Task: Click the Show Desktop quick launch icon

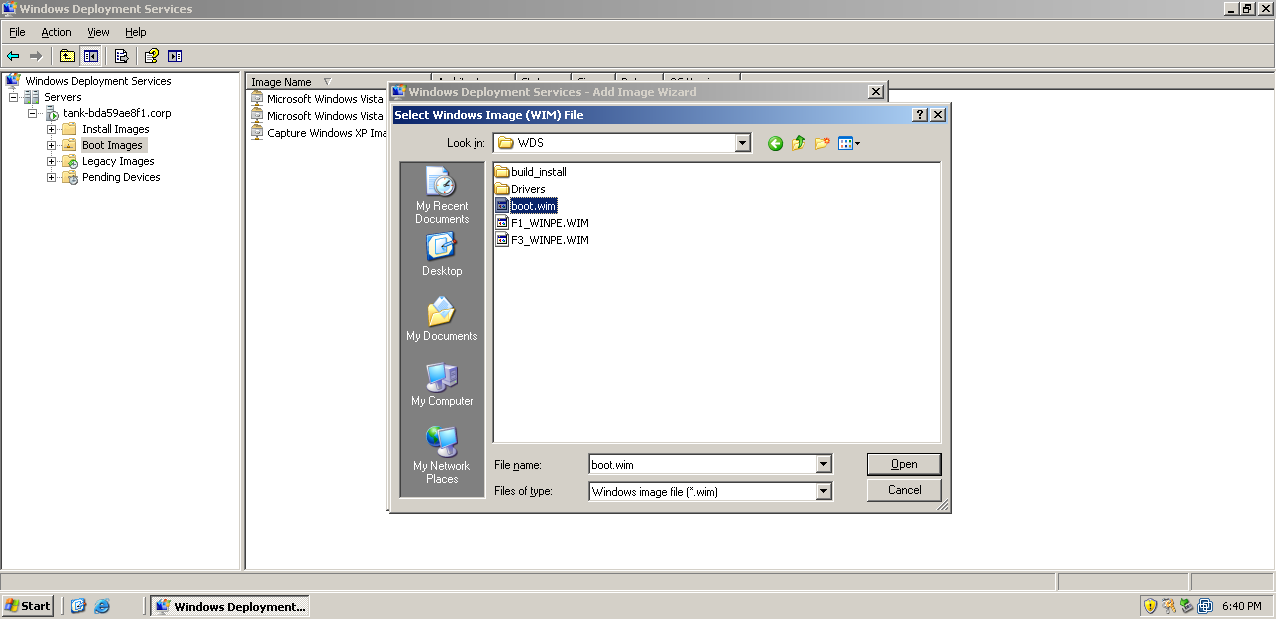Action: 78,606
